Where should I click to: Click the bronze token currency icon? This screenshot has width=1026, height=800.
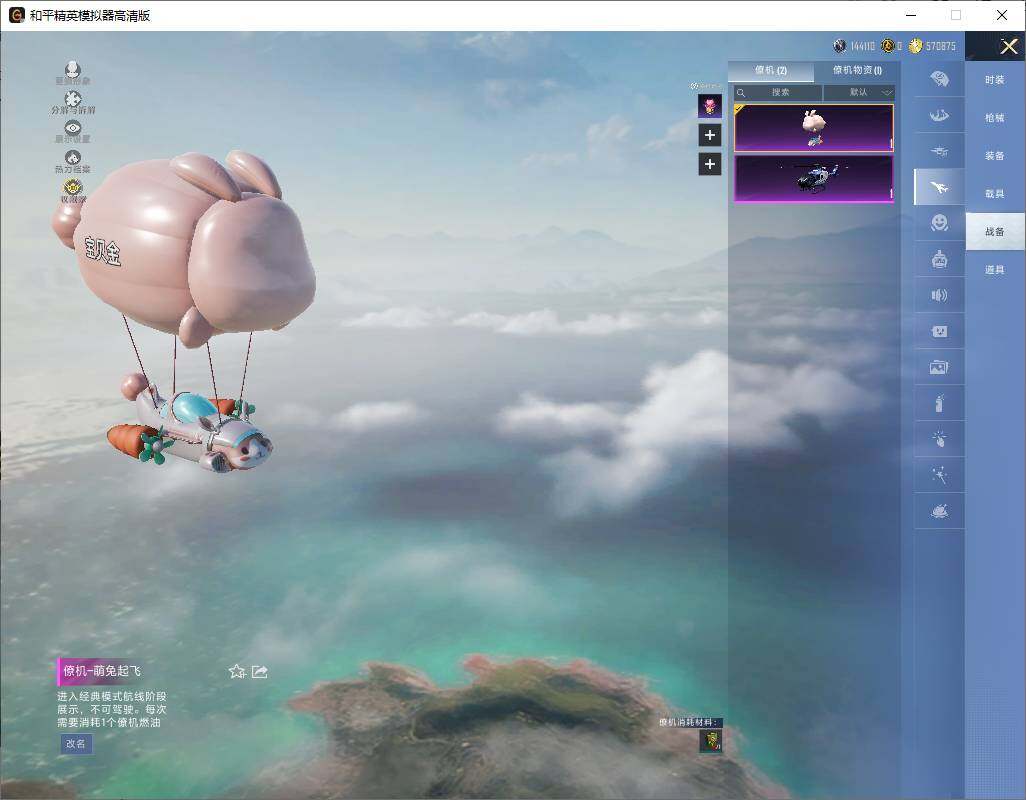(x=887, y=46)
